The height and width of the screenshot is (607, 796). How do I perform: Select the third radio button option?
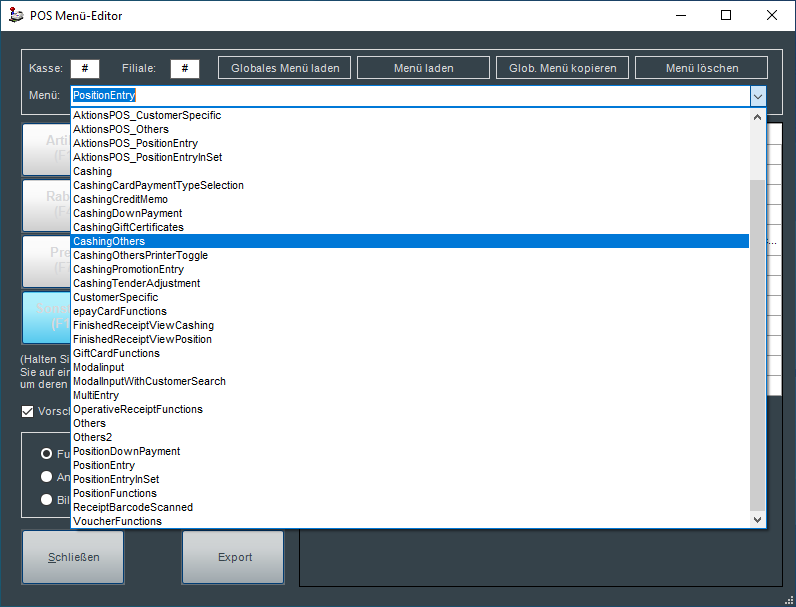46,499
